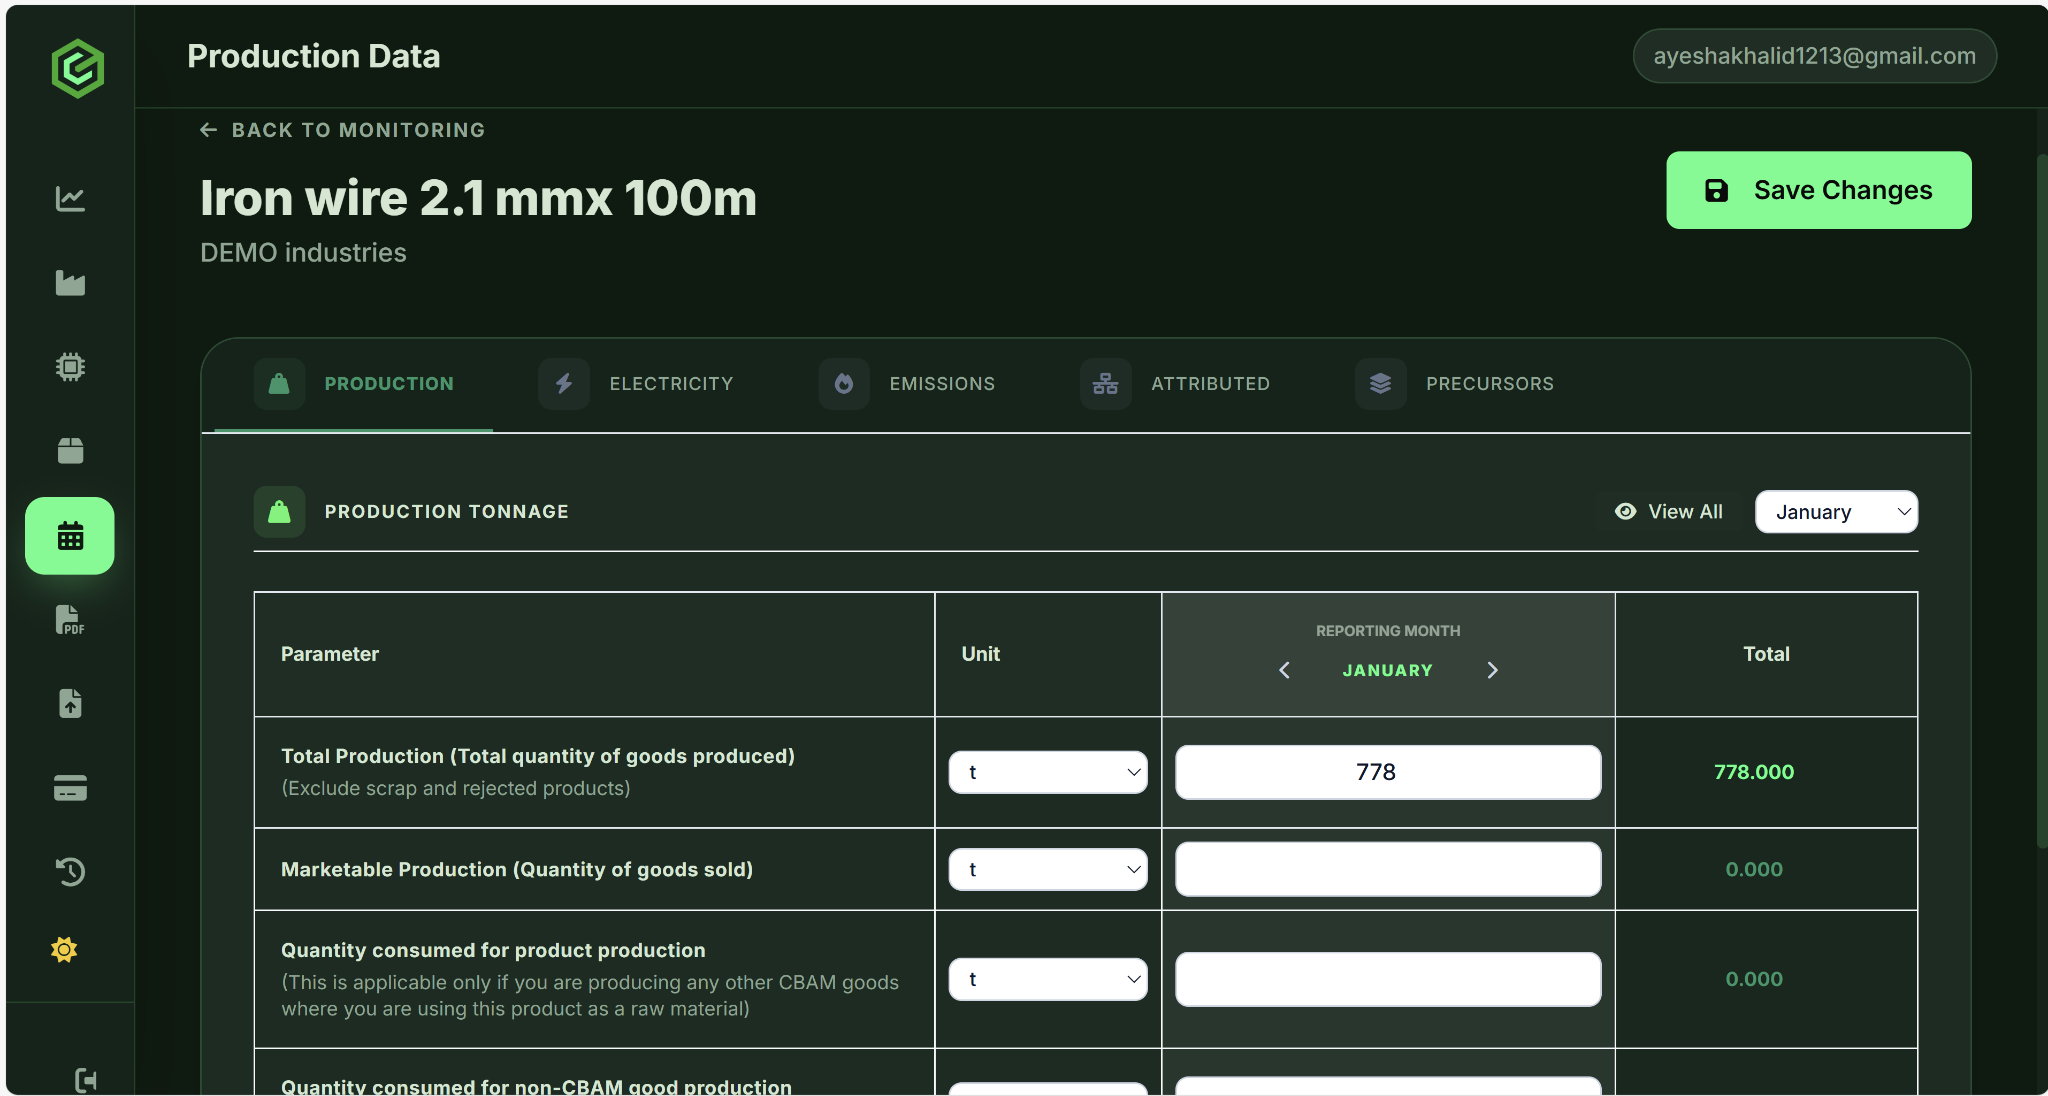Advance to next reporting month arrow
The image size is (2048, 1096).
click(1492, 670)
